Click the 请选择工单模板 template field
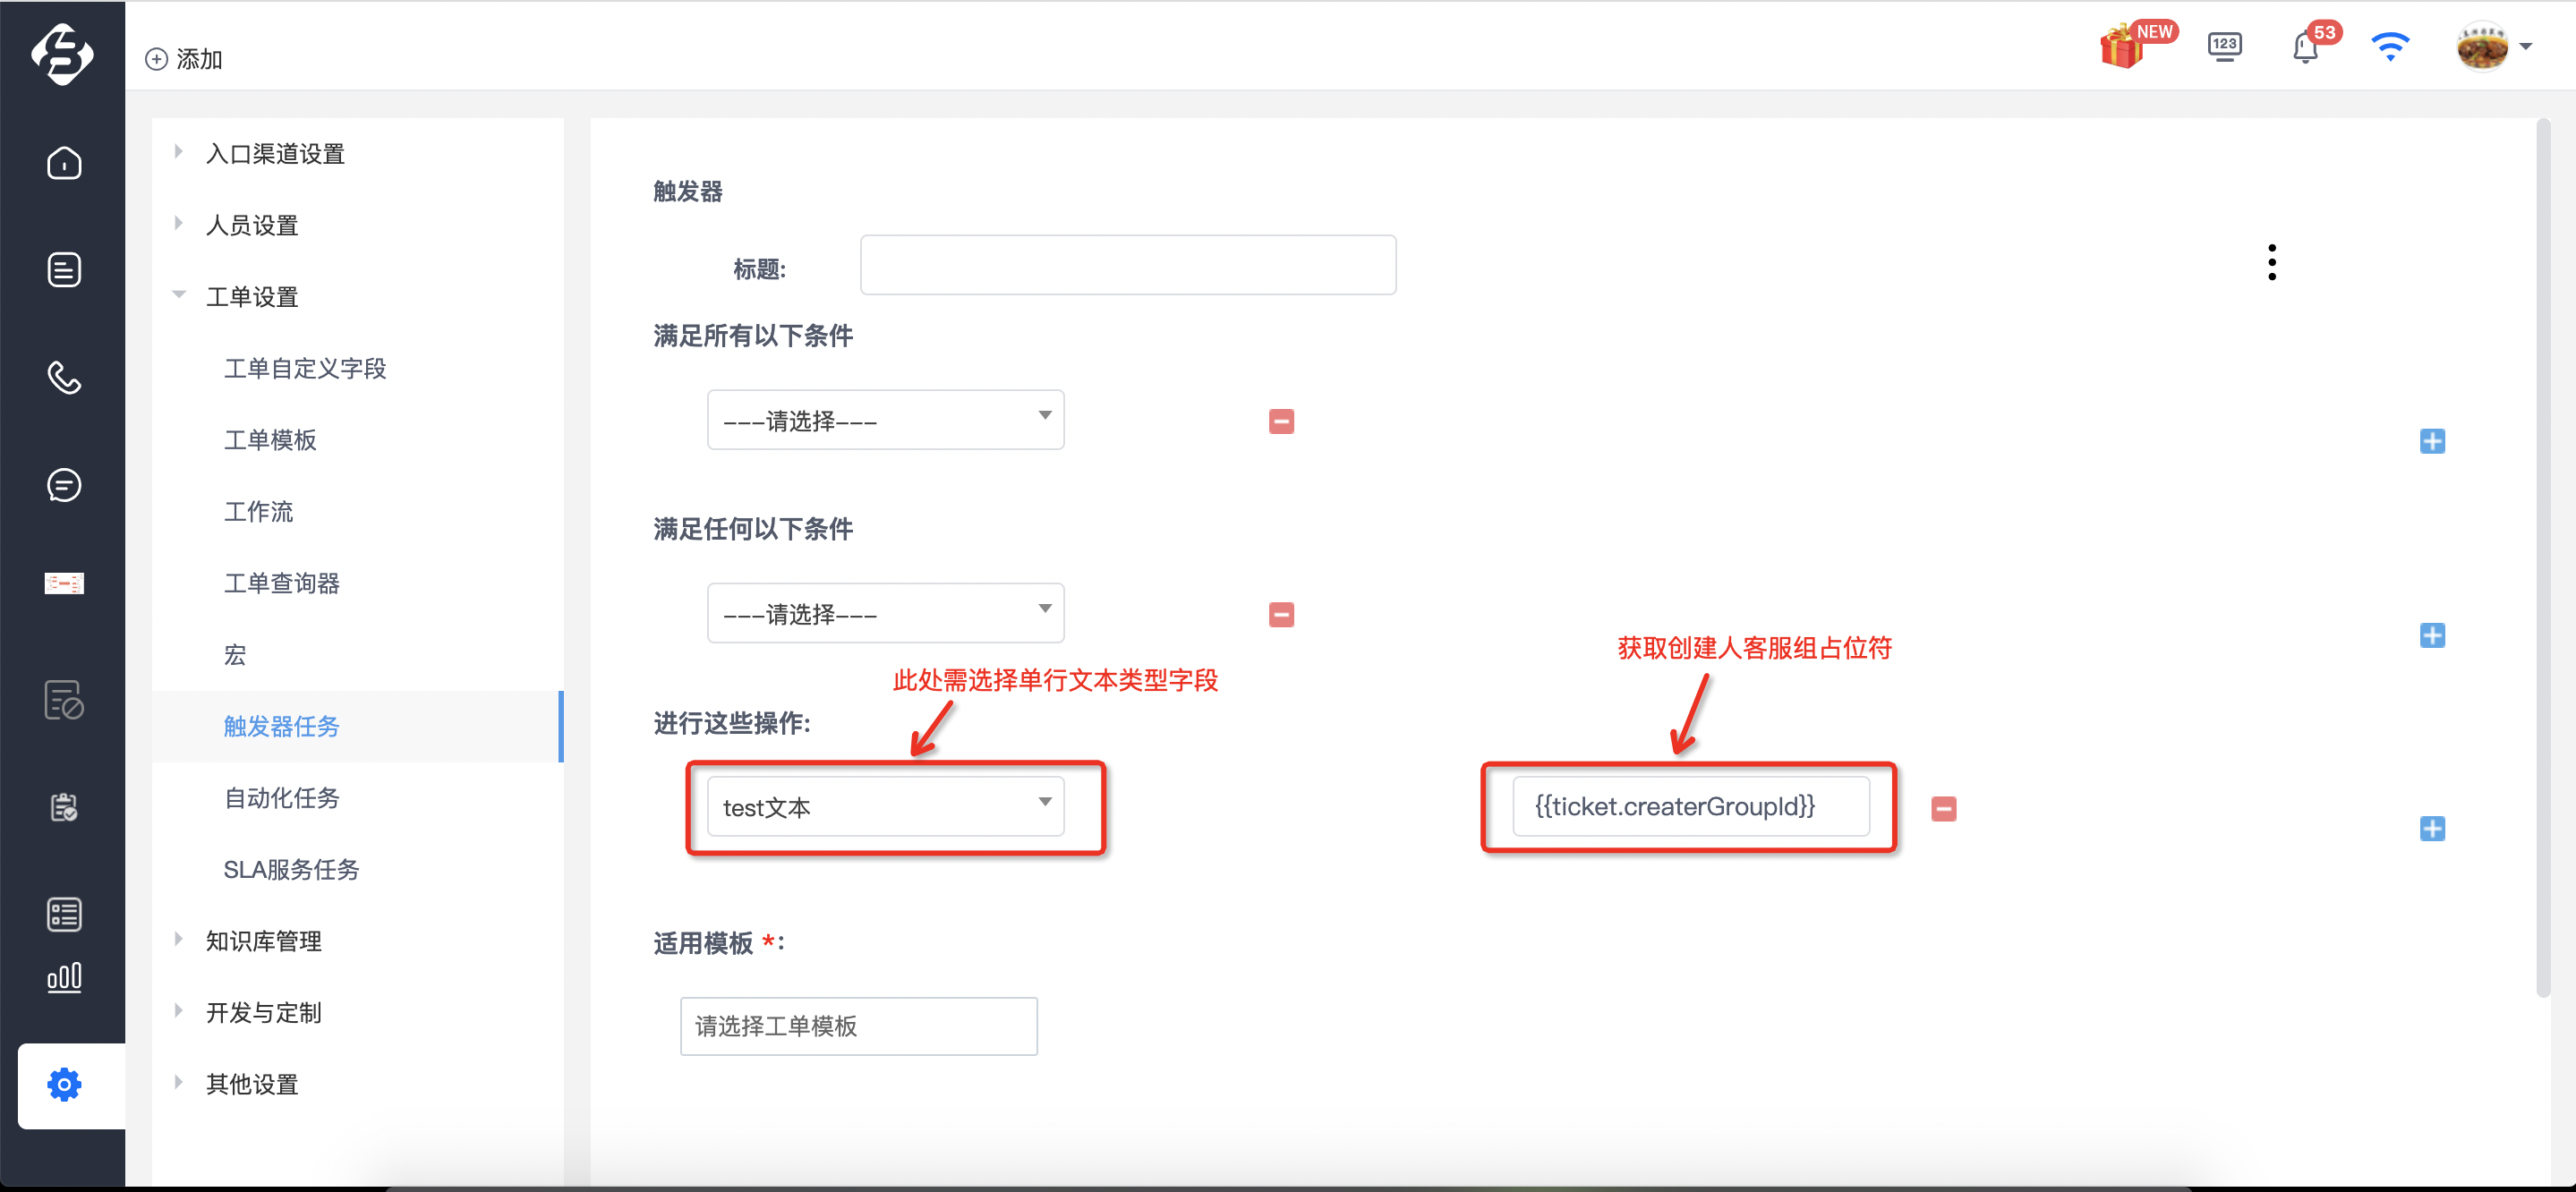2576x1192 pixels. pyautogui.click(x=858, y=1026)
